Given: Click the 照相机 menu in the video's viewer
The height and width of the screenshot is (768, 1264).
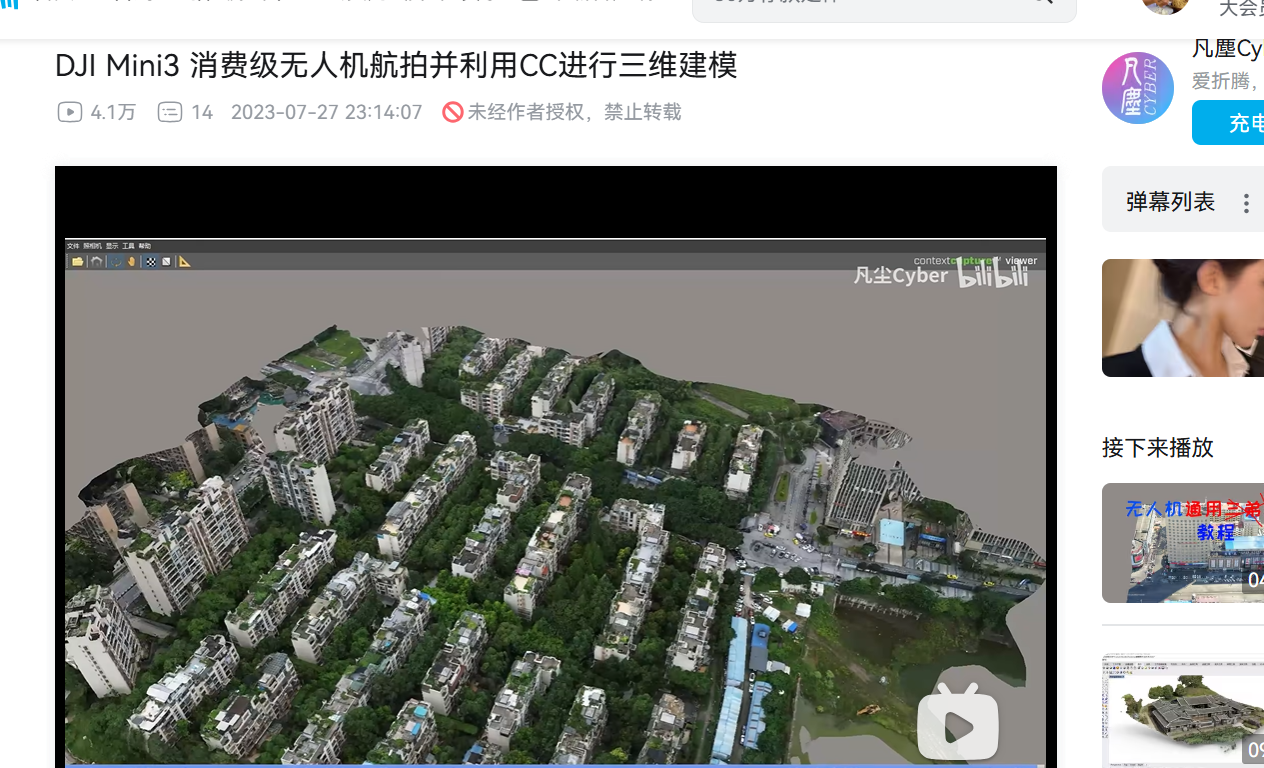Looking at the screenshot, I should pos(92,246).
